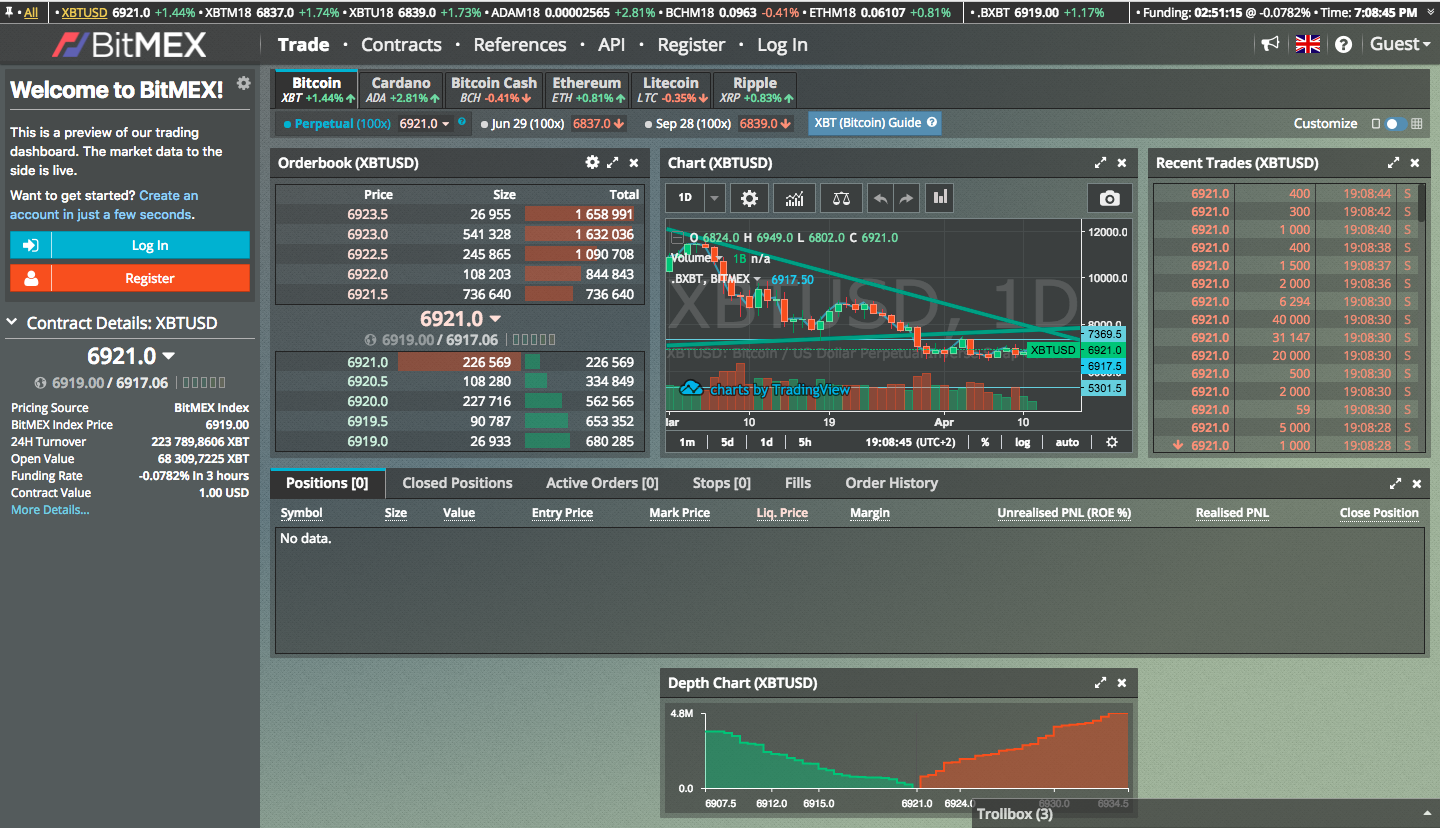Click the orange Register button

coord(130,278)
